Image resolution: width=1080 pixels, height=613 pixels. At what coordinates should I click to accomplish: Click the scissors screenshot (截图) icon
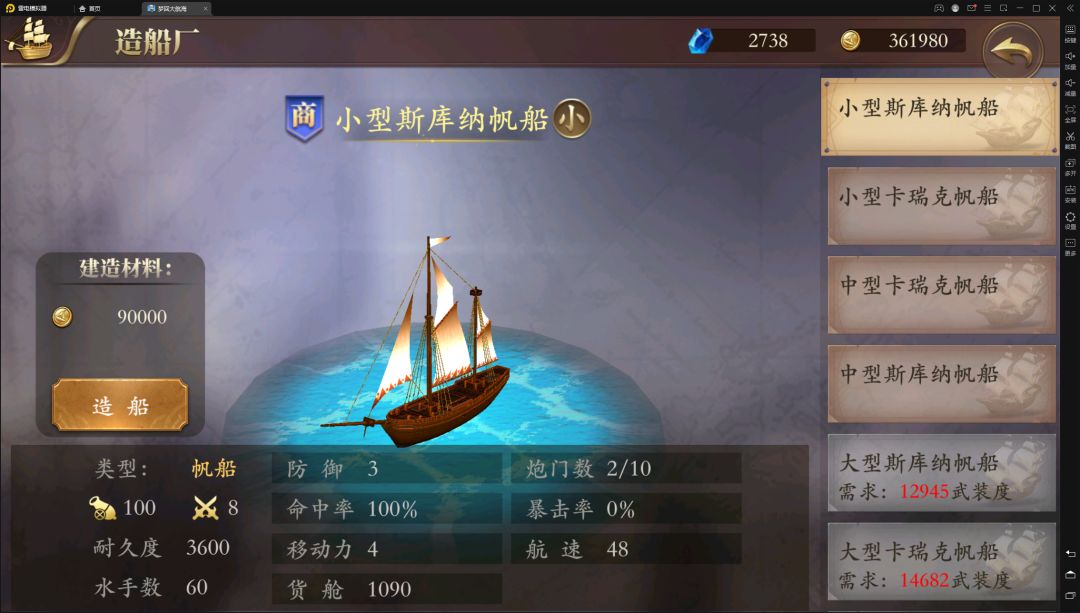tap(1070, 138)
